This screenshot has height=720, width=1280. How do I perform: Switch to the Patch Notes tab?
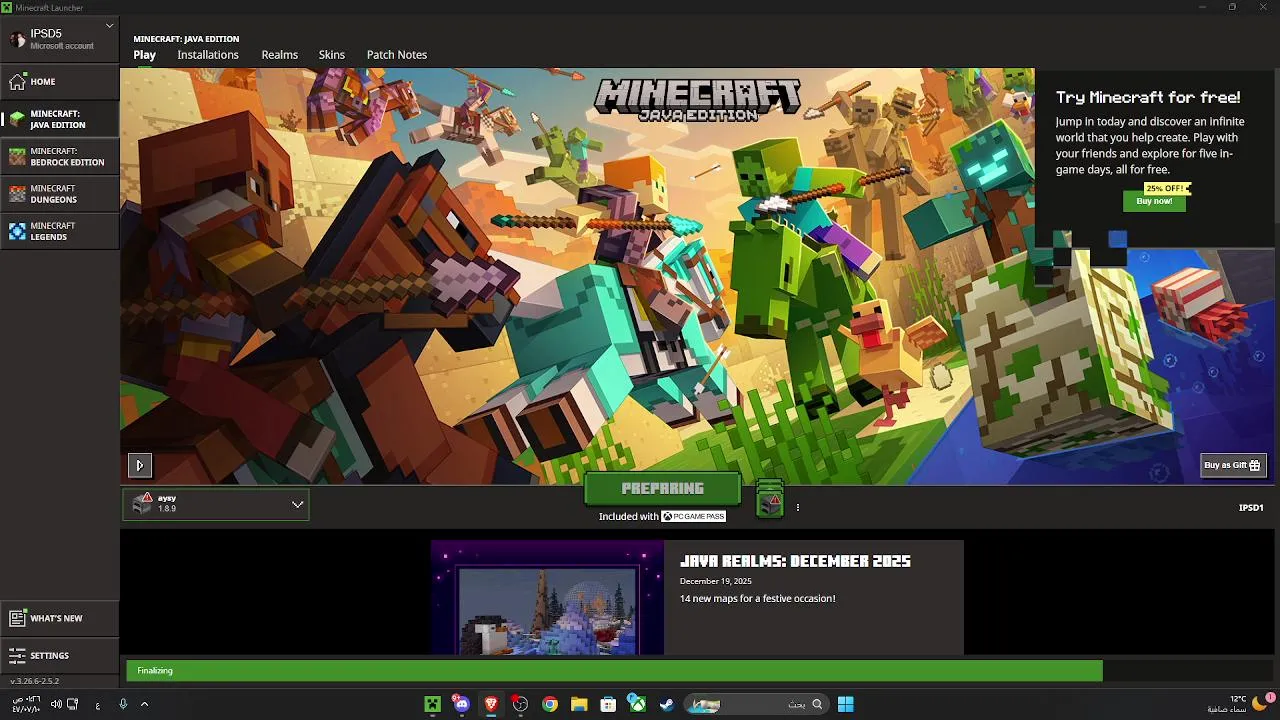pyautogui.click(x=397, y=55)
